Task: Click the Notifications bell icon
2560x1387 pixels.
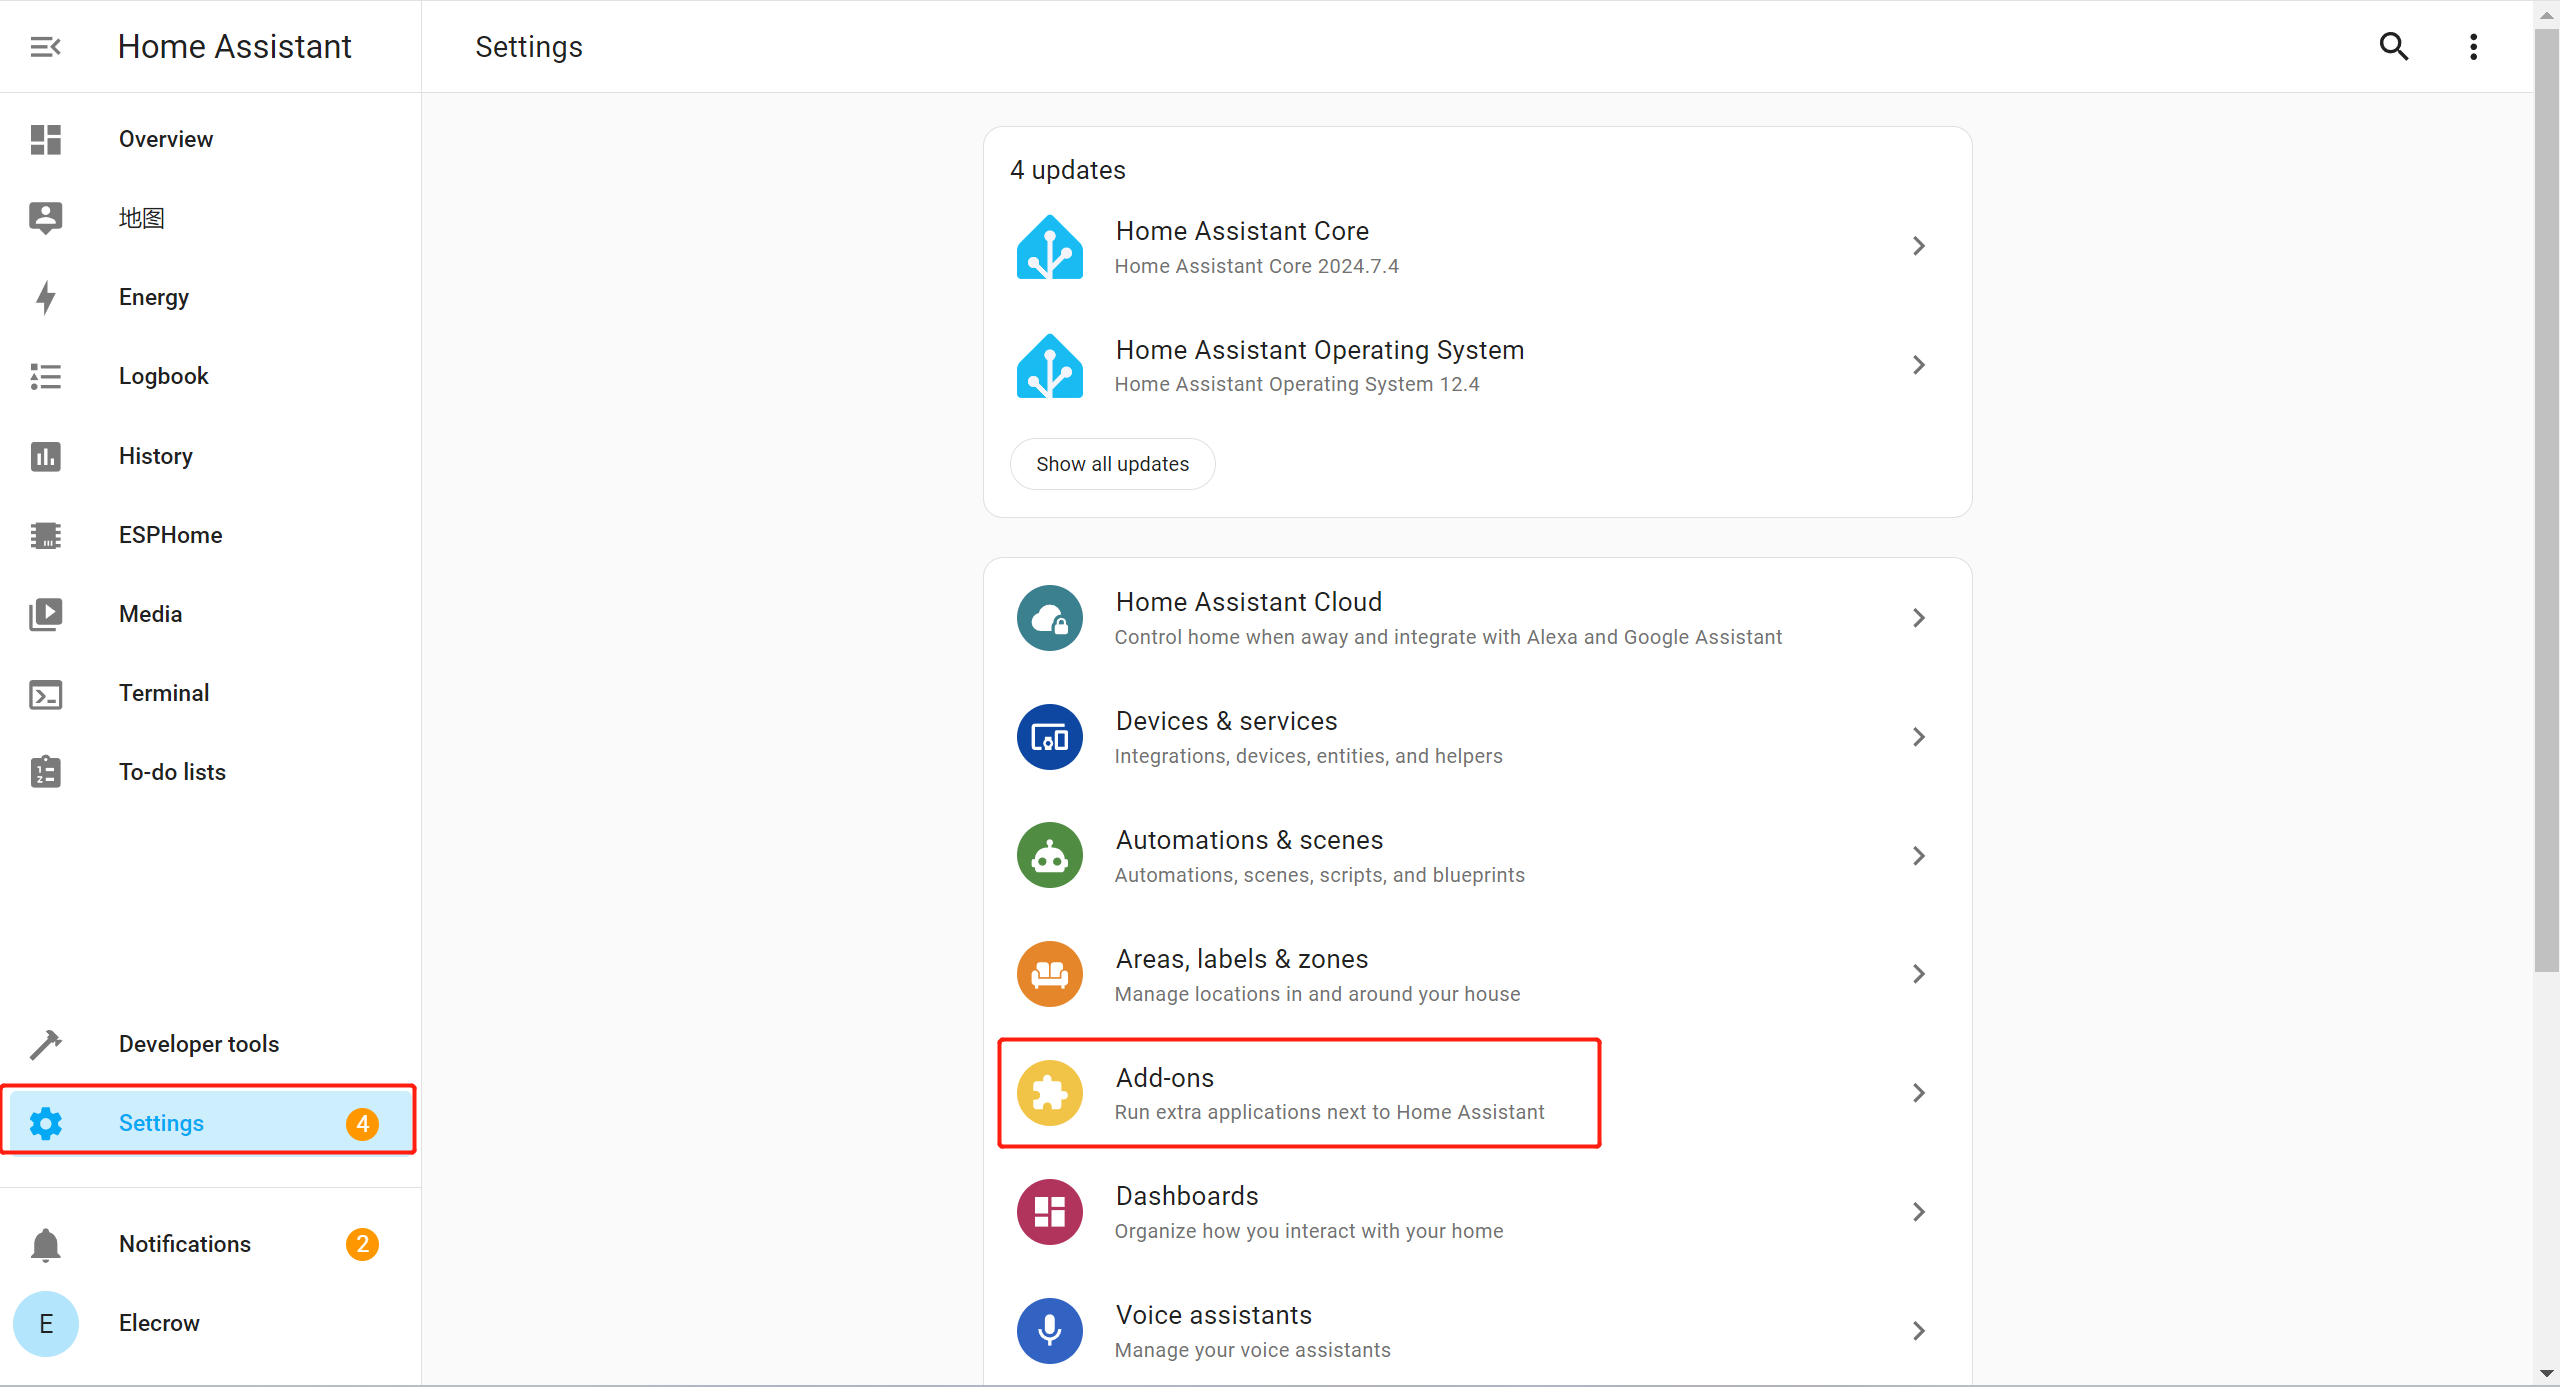Action: pos(45,1244)
